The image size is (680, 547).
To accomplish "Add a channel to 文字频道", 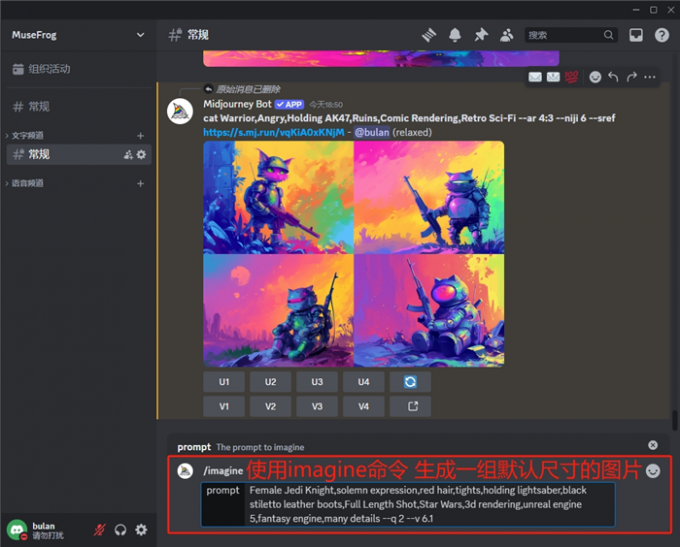I will point(140,136).
